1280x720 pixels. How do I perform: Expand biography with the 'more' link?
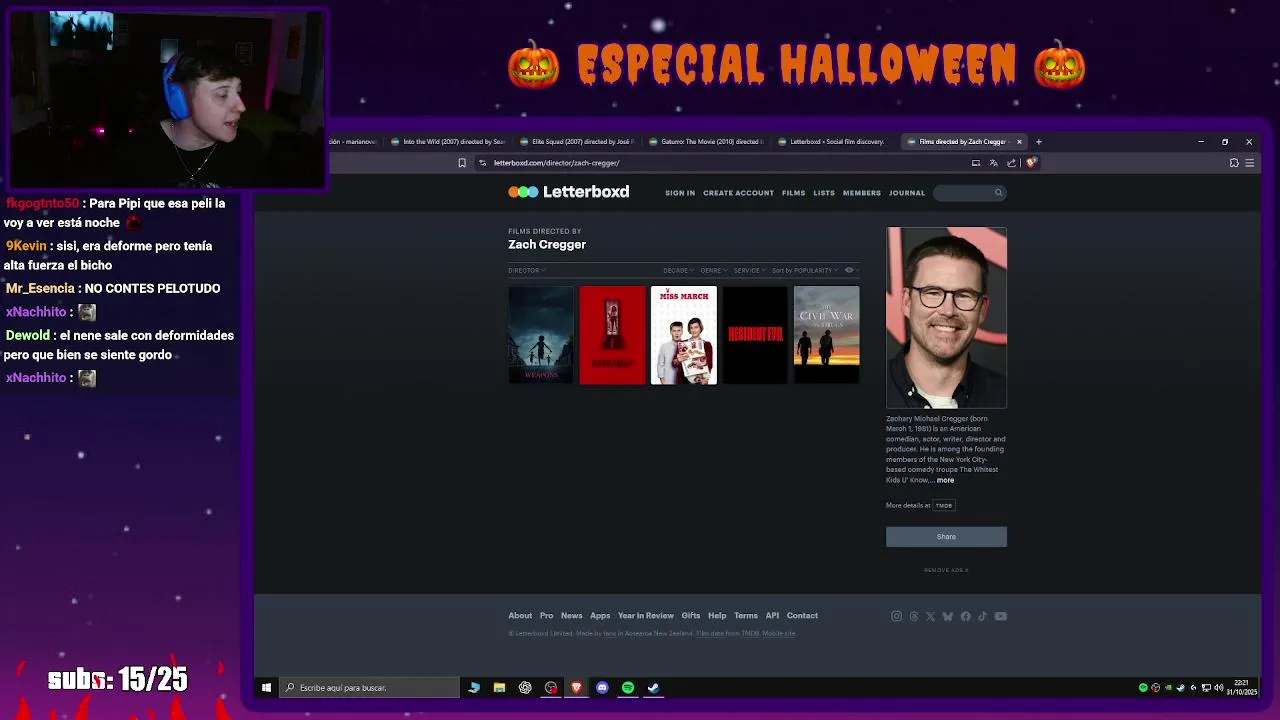[945, 480]
